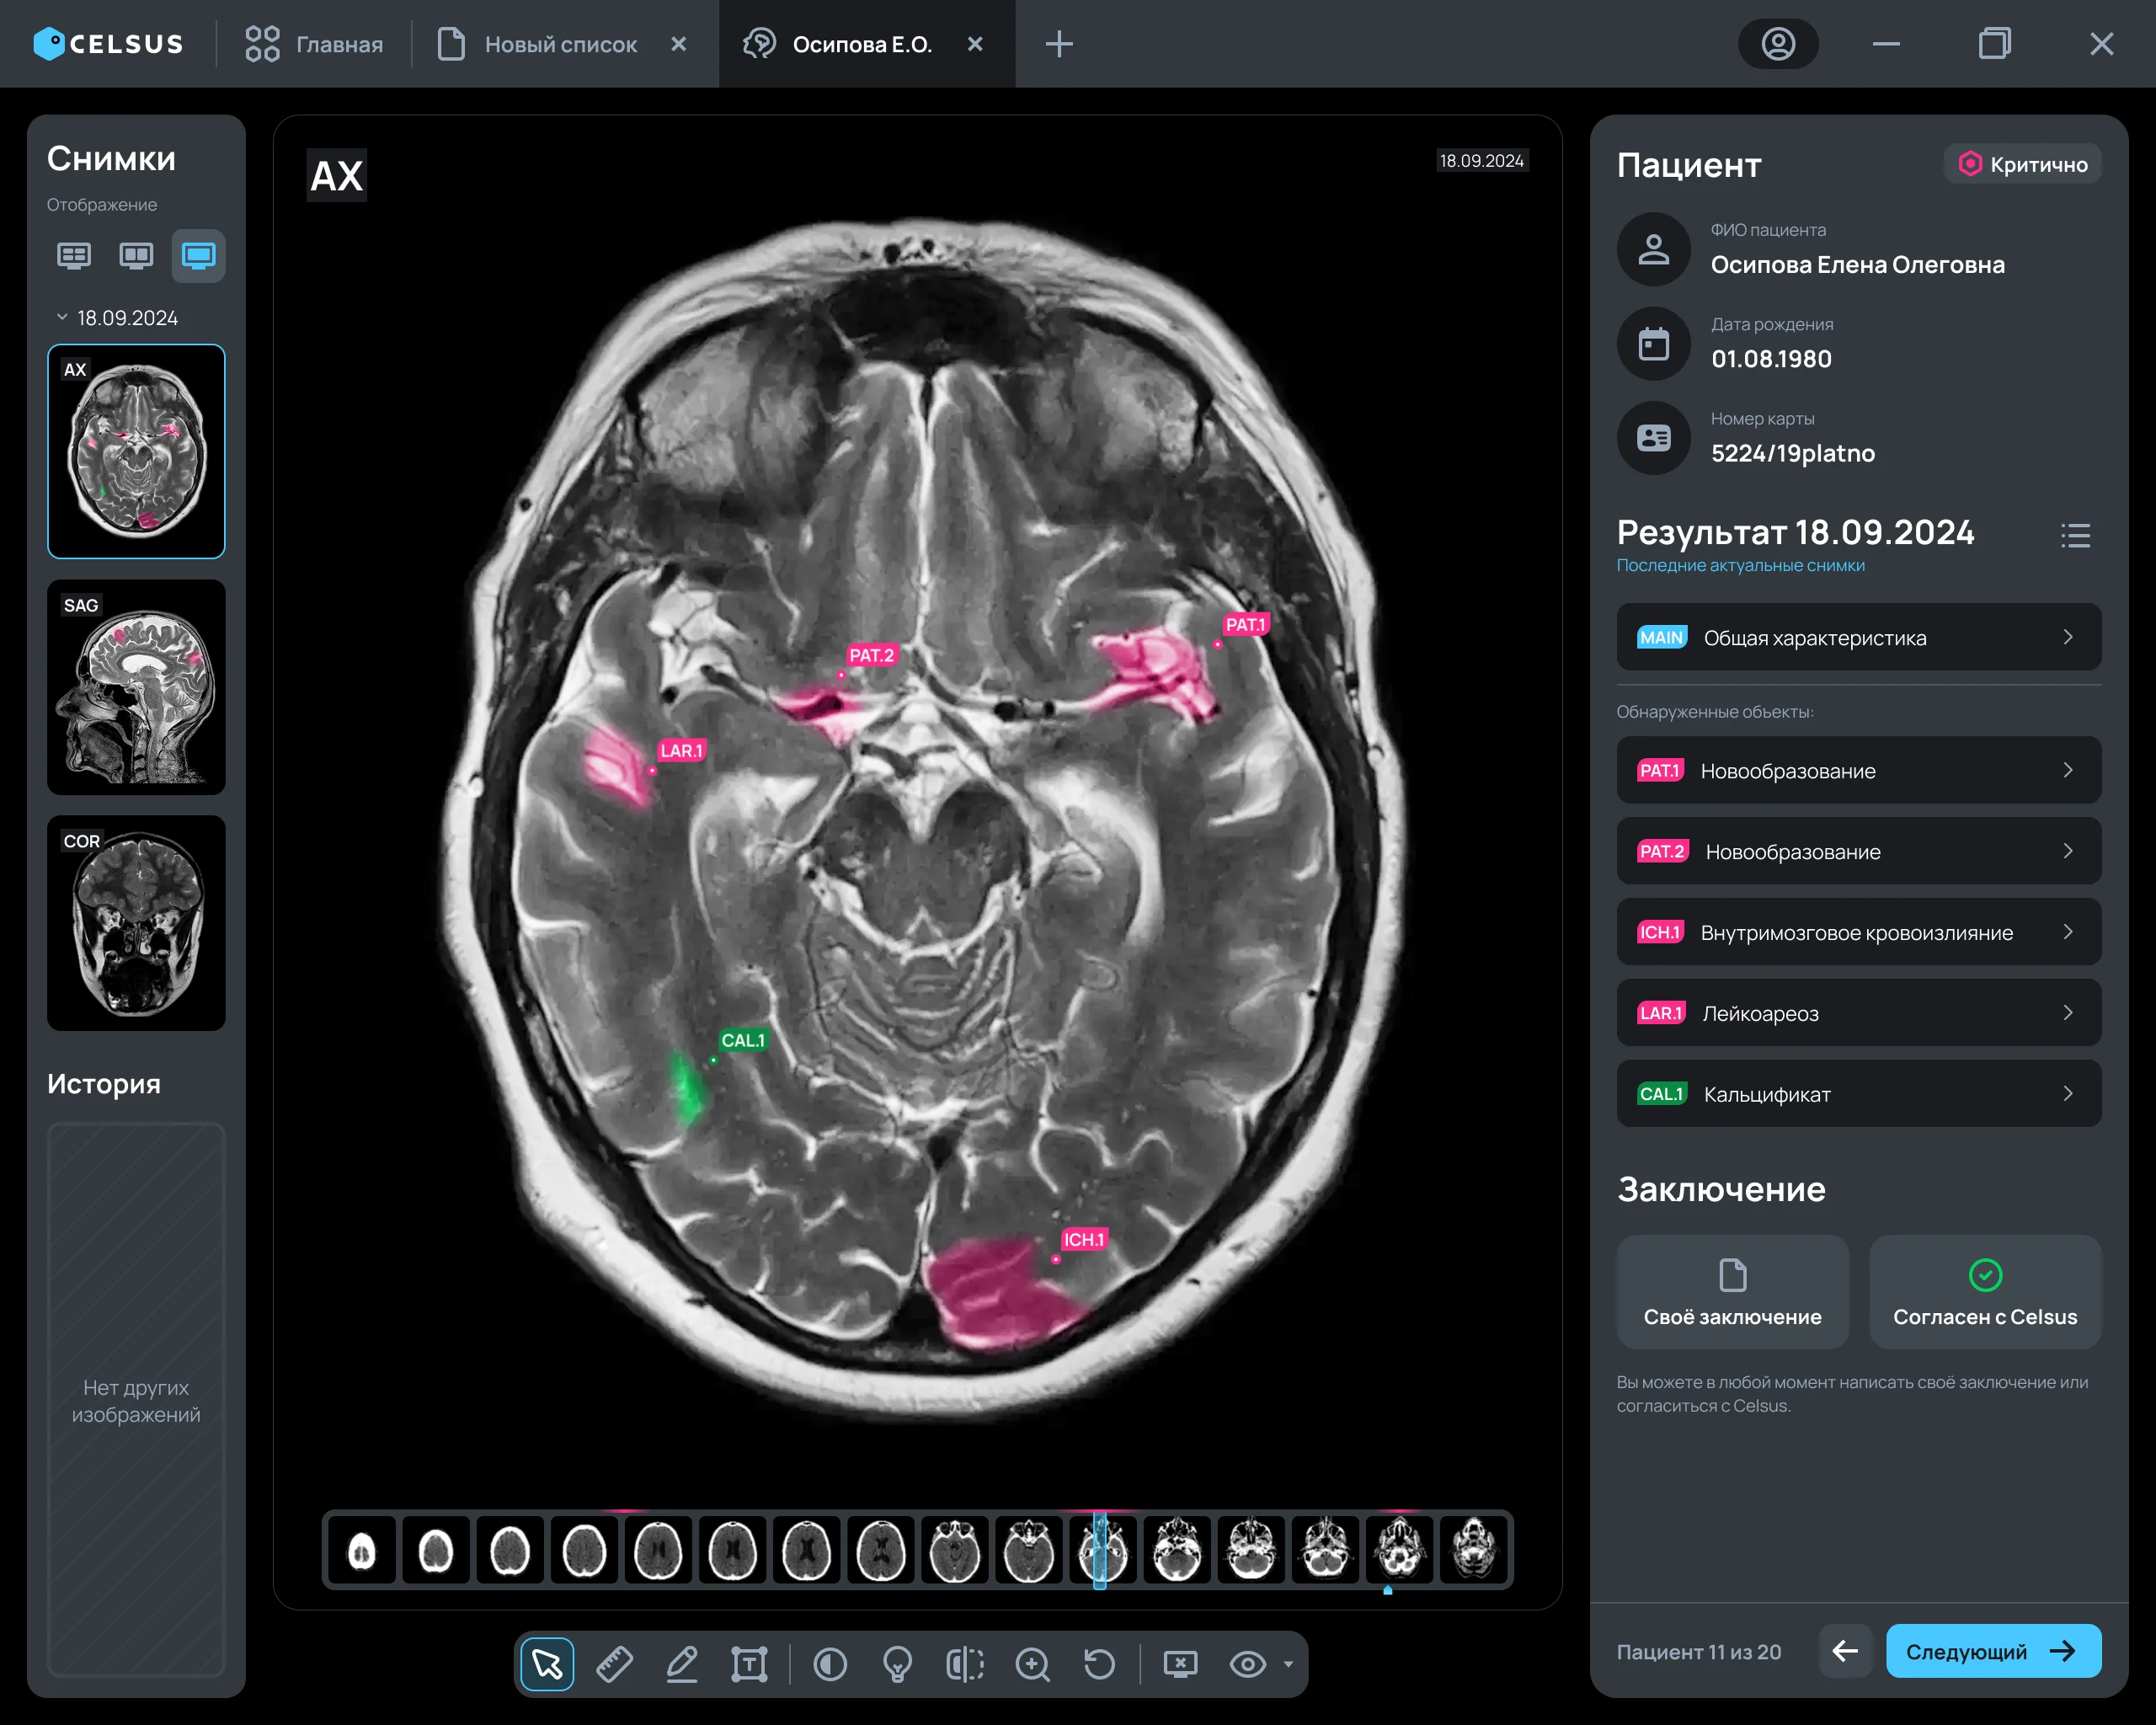Switch to grid list display mode
2156x1725 pixels.
[x=74, y=256]
